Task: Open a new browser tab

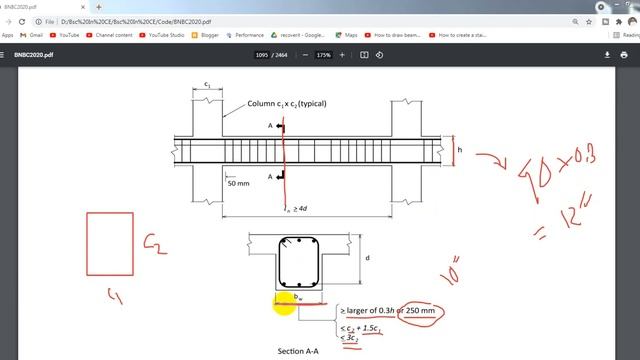Action: [98, 7]
